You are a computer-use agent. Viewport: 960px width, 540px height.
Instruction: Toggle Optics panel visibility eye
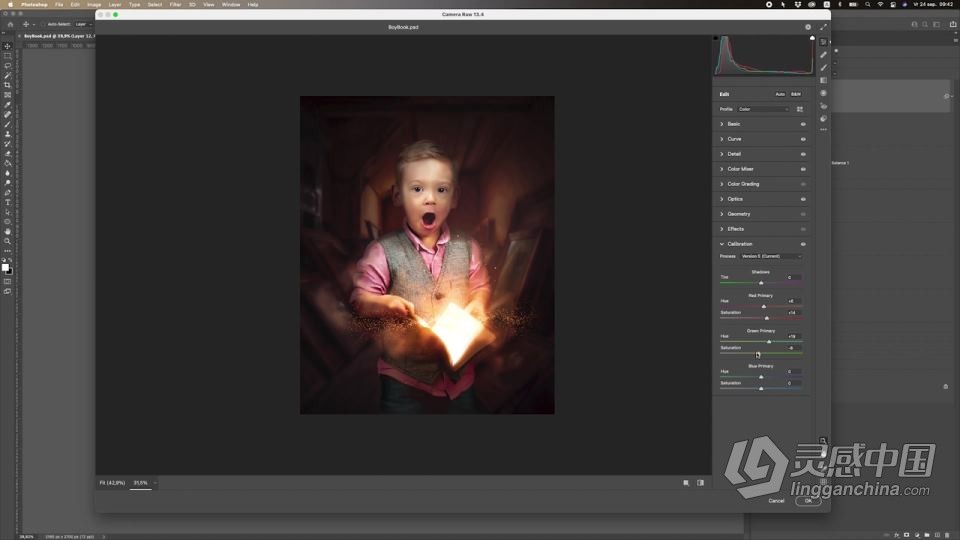click(803, 199)
